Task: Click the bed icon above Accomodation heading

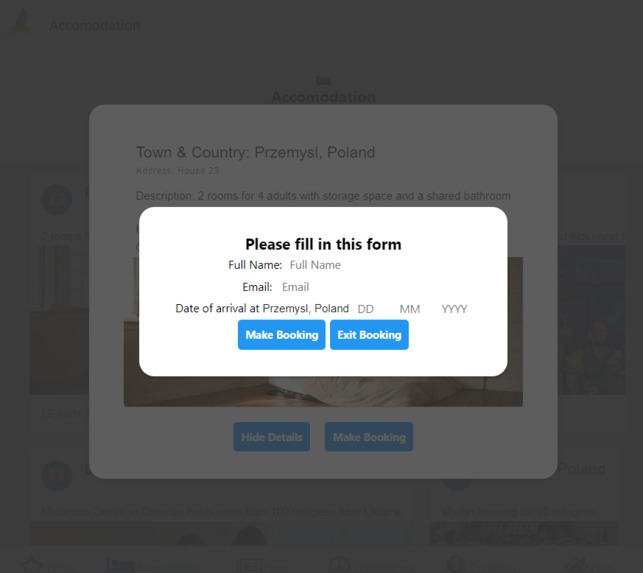Action: click(323, 80)
